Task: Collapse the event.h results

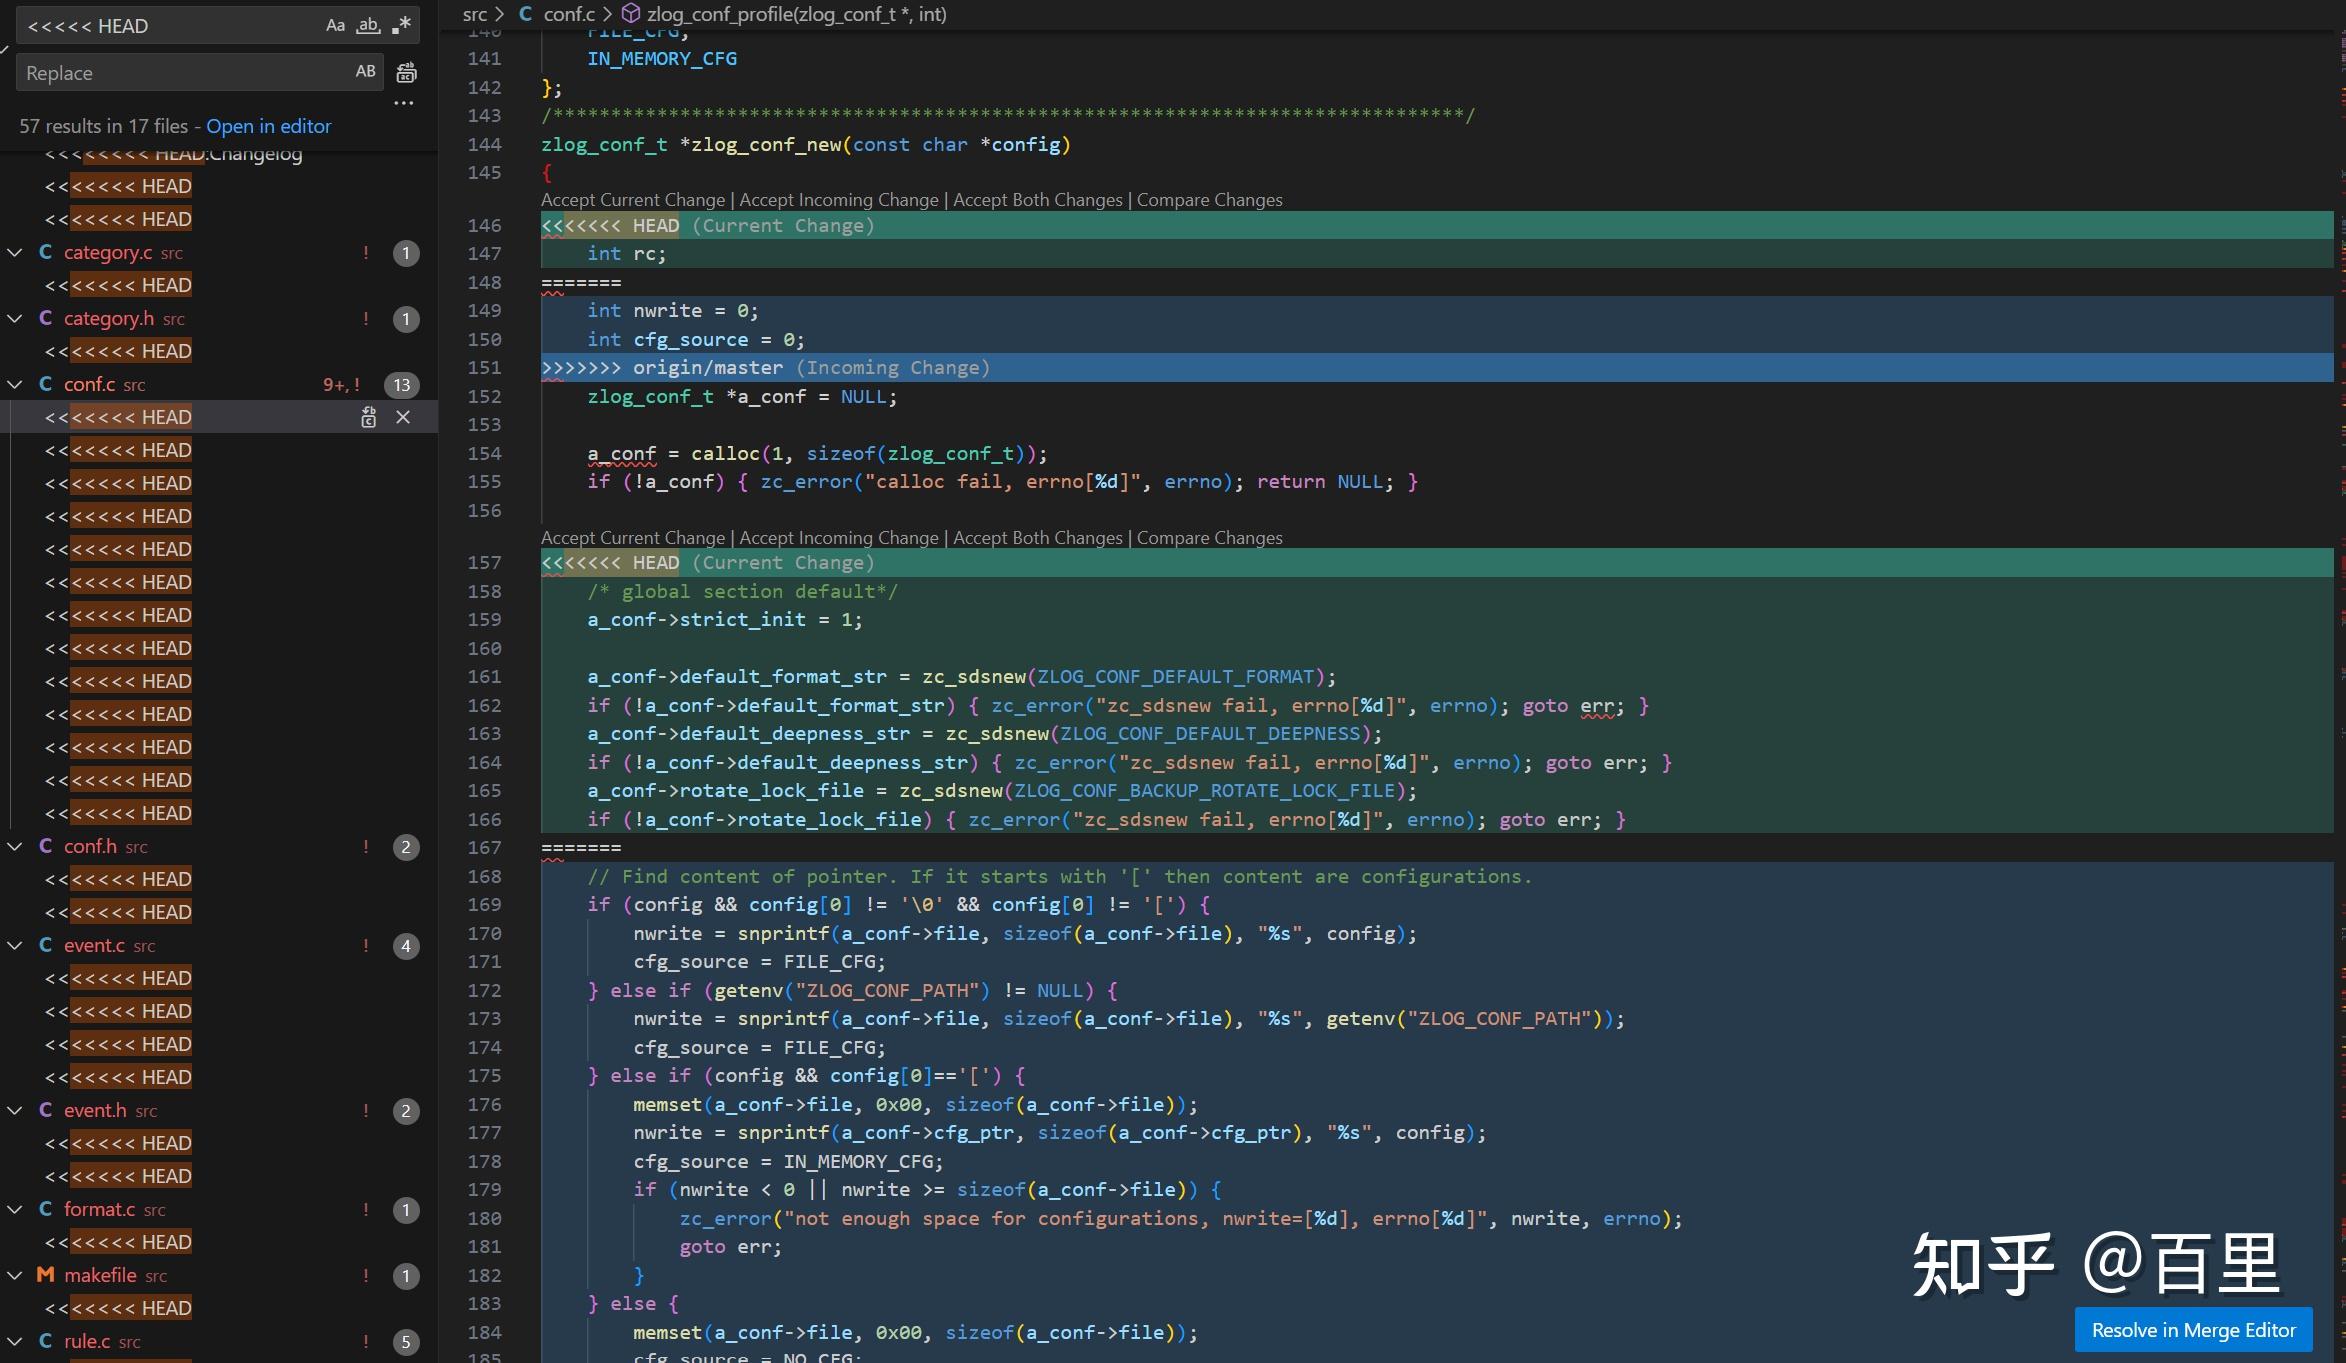Action: coord(15,1110)
